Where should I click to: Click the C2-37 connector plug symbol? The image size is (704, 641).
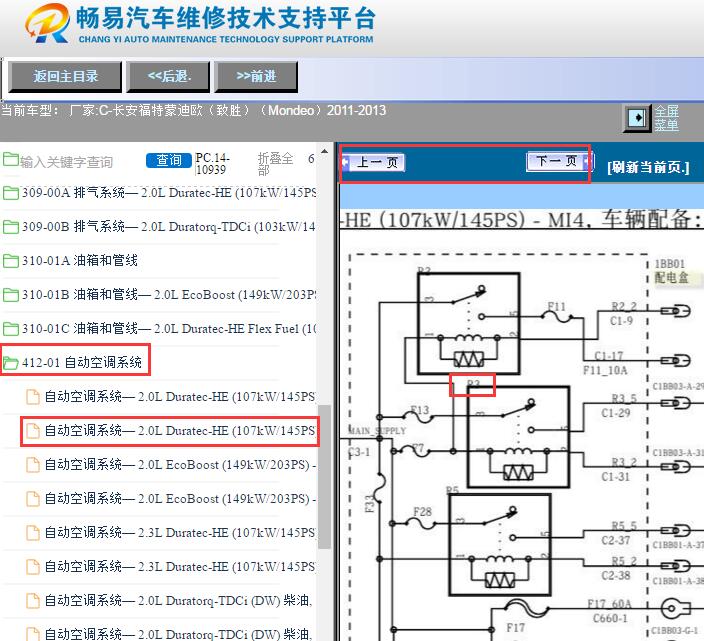pos(676,531)
